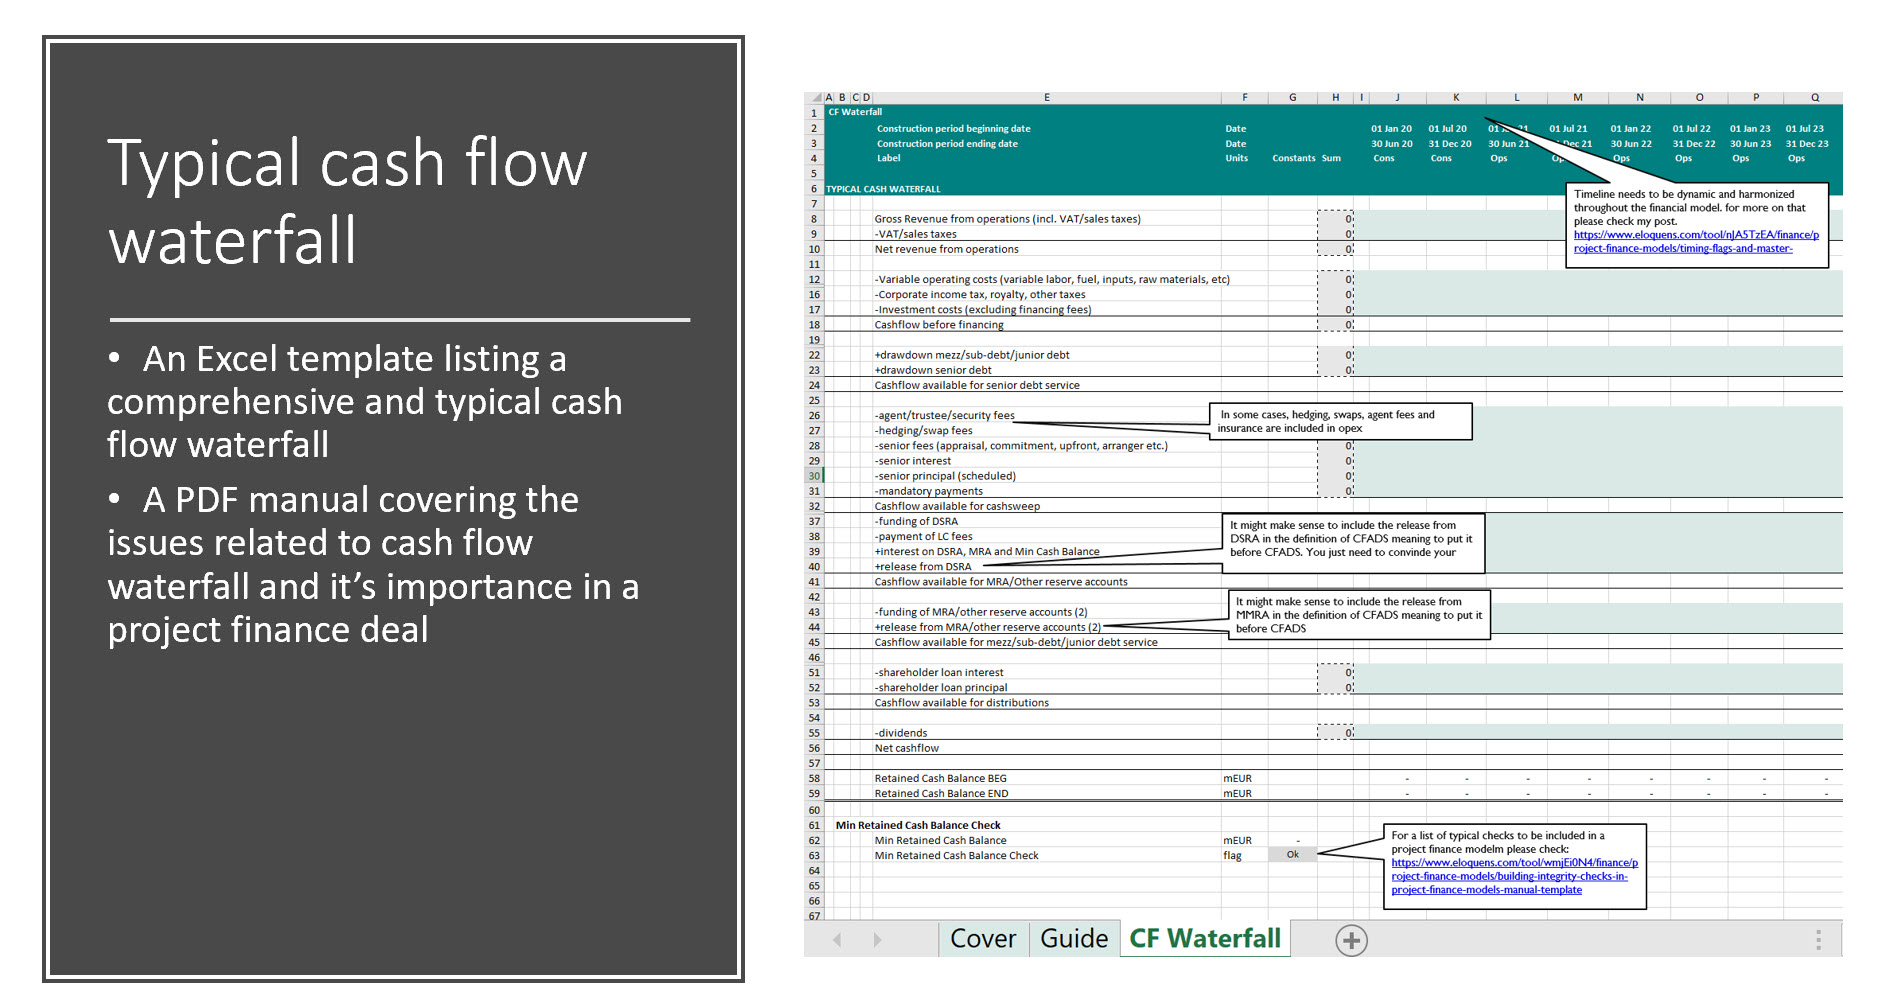Select column F header
This screenshot has width=1896, height=1000.
[1245, 98]
